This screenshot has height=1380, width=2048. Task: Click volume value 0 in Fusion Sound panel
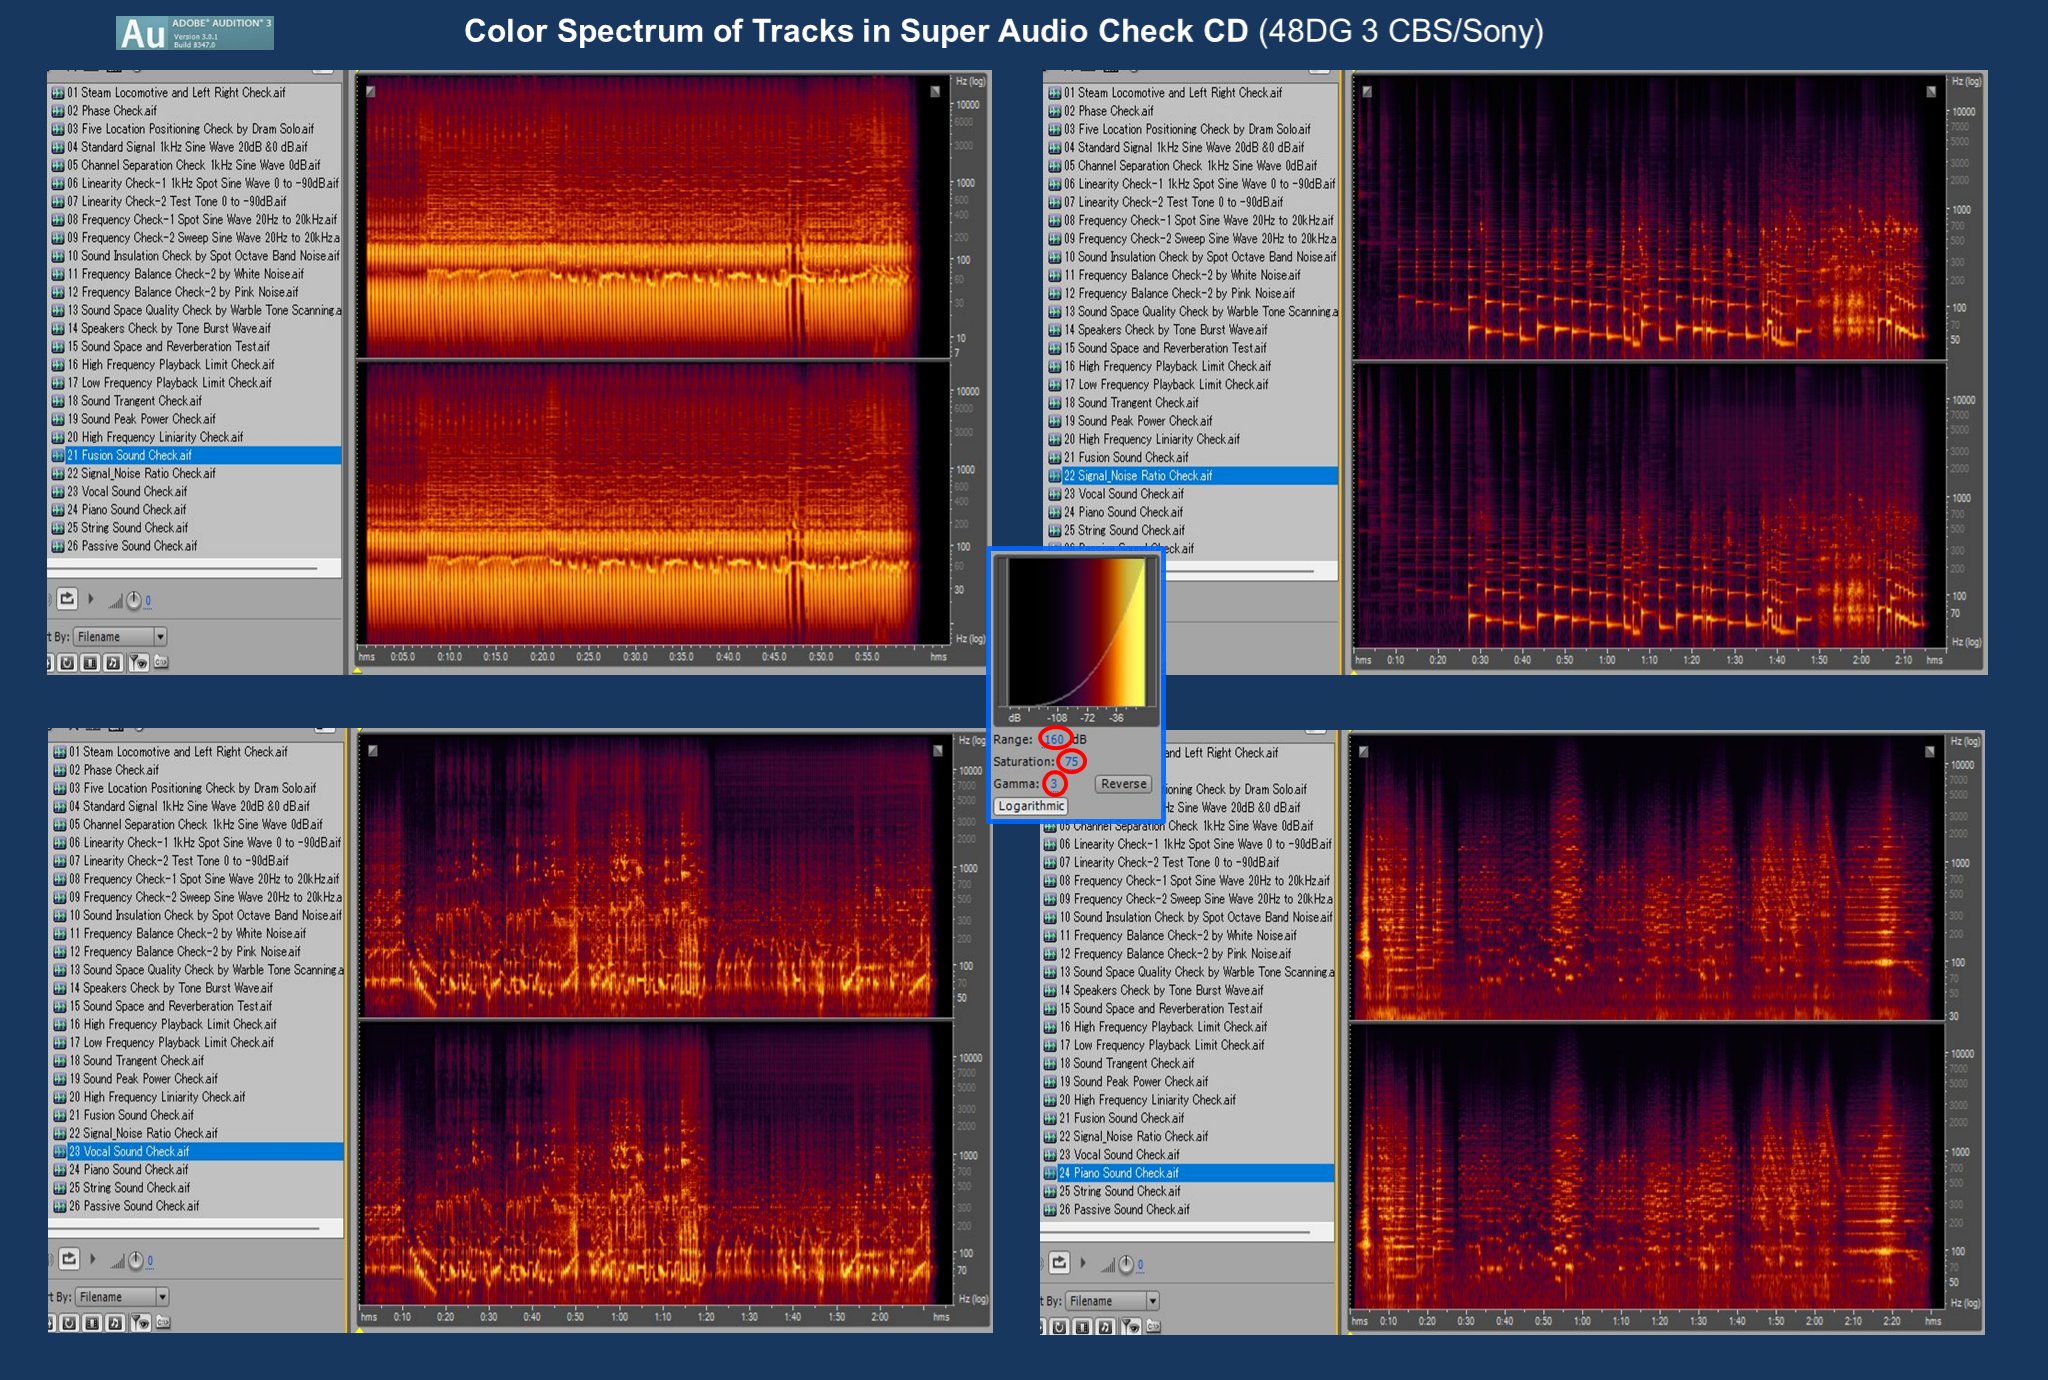click(148, 601)
